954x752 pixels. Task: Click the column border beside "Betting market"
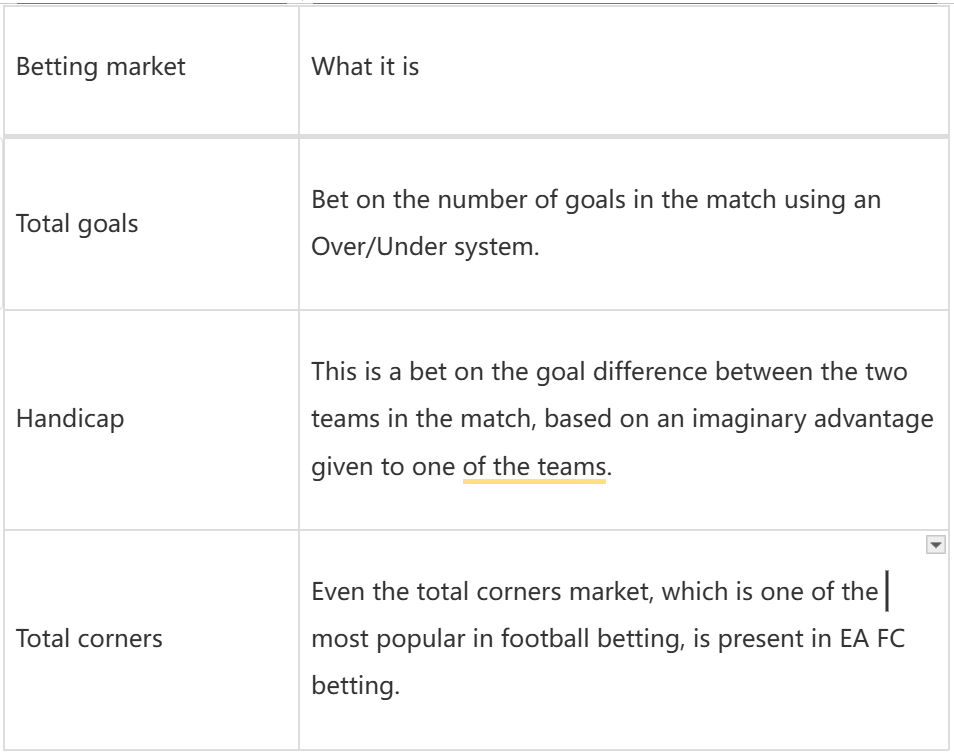coord(299,67)
